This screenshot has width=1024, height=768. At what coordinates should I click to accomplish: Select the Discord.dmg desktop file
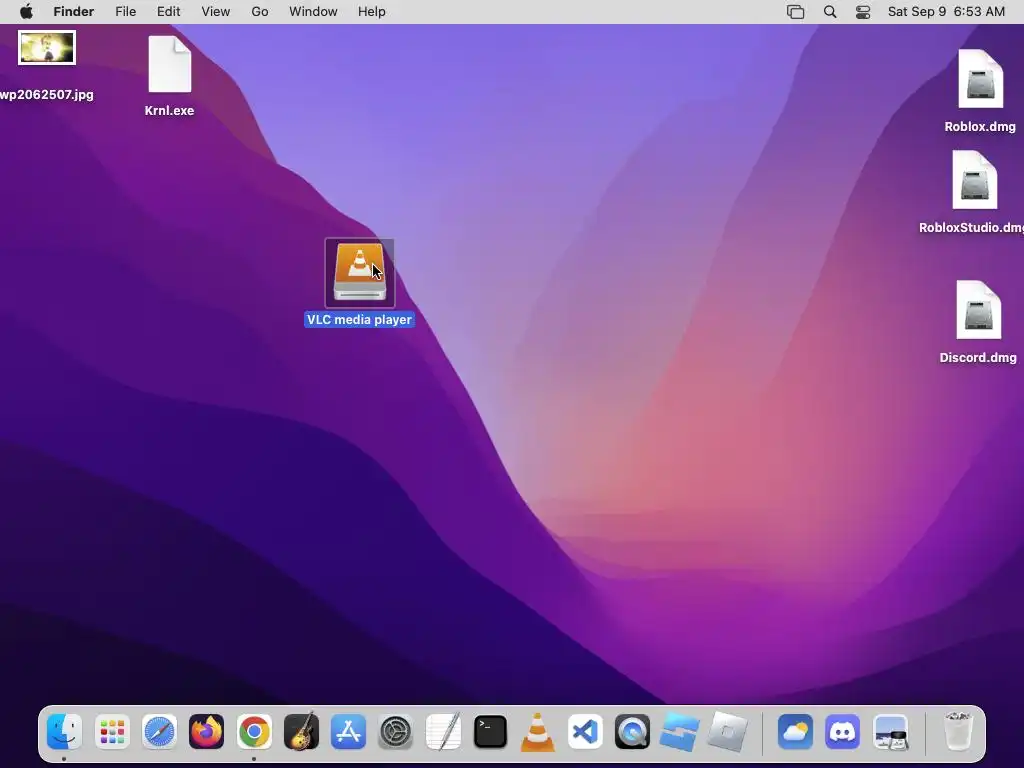coord(978,310)
